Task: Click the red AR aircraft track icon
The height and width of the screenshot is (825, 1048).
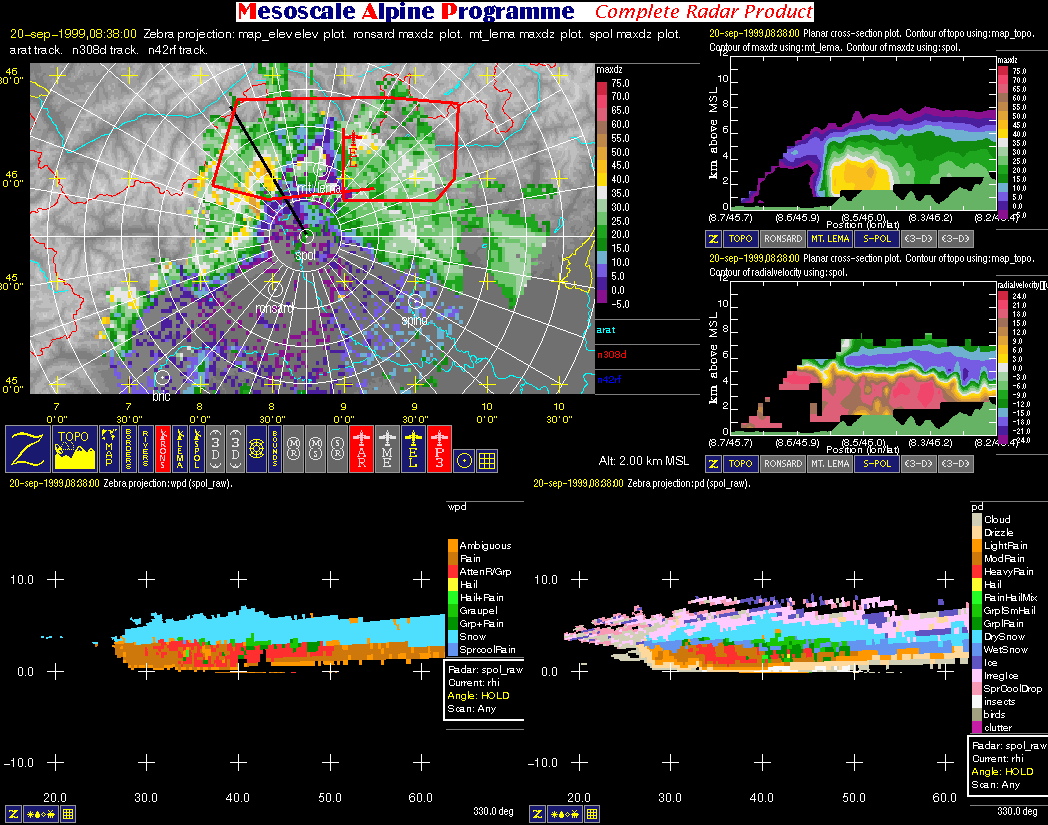Action: coord(361,448)
